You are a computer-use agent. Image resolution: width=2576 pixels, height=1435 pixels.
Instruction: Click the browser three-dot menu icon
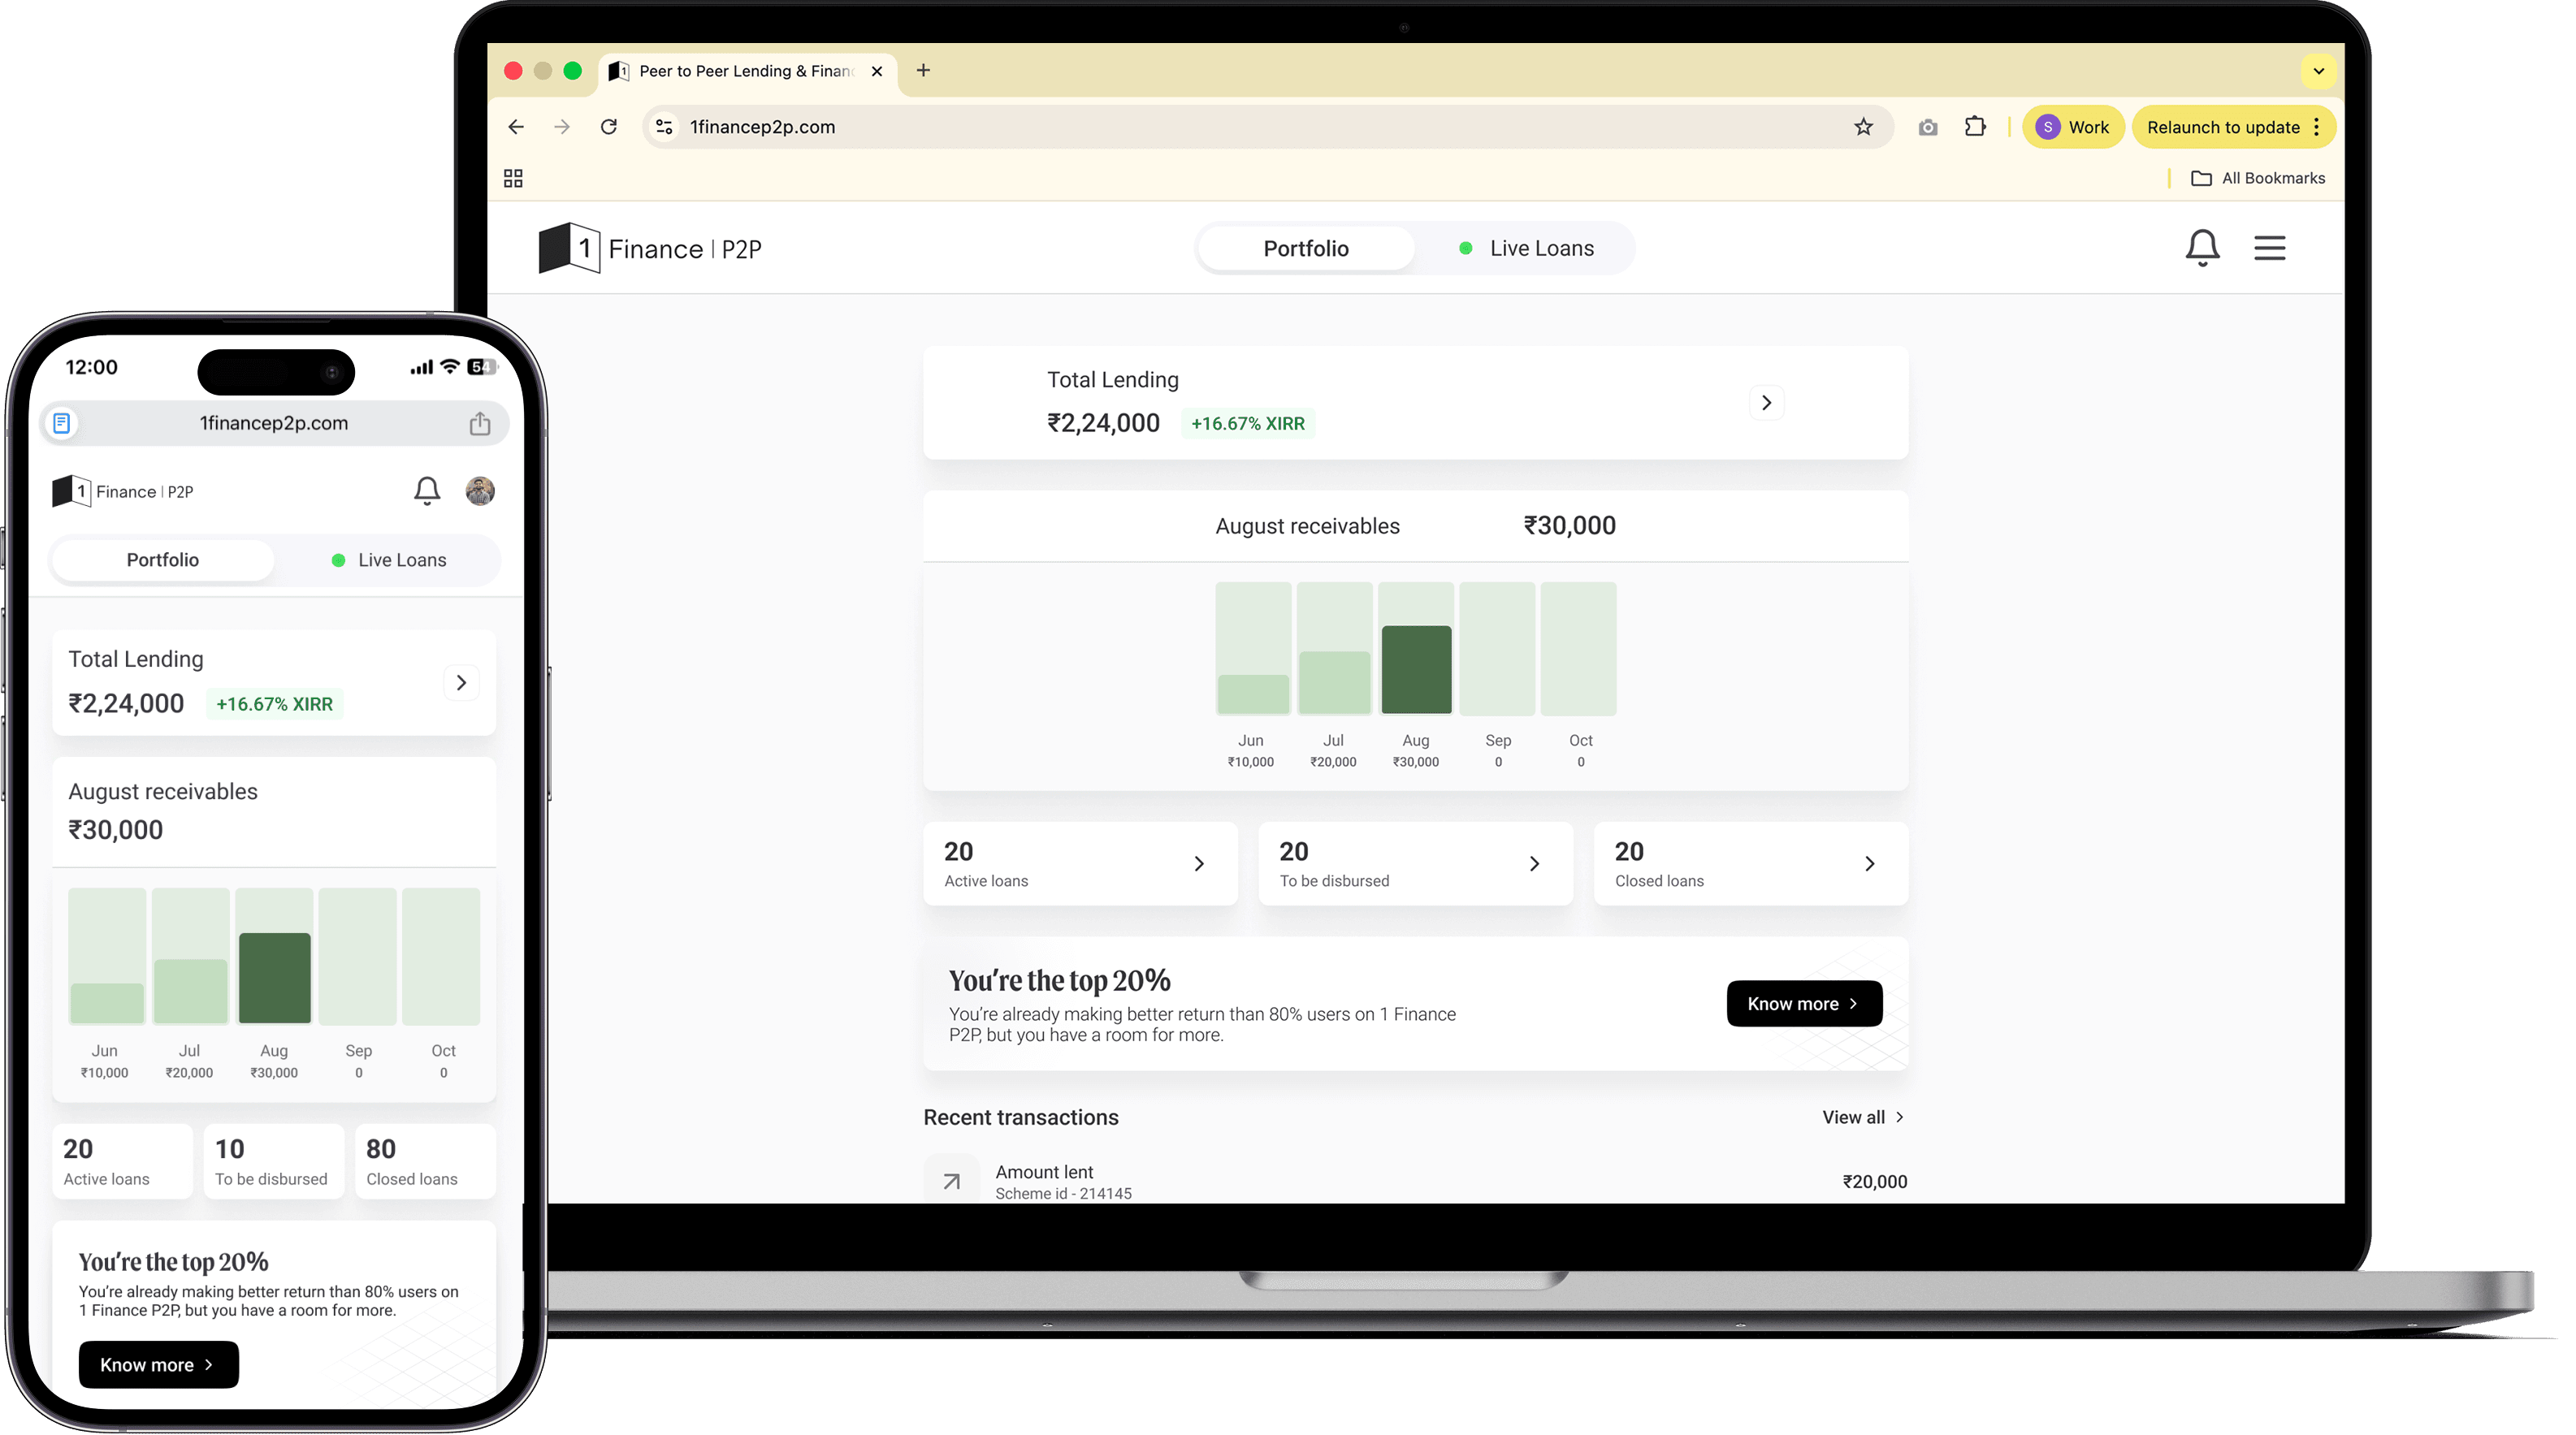(2316, 127)
